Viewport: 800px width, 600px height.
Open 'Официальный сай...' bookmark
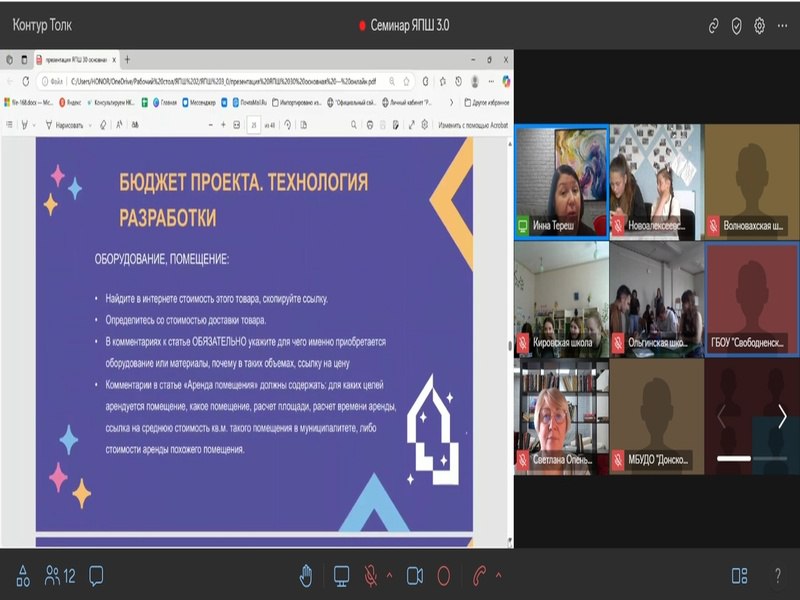coord(352,103)
